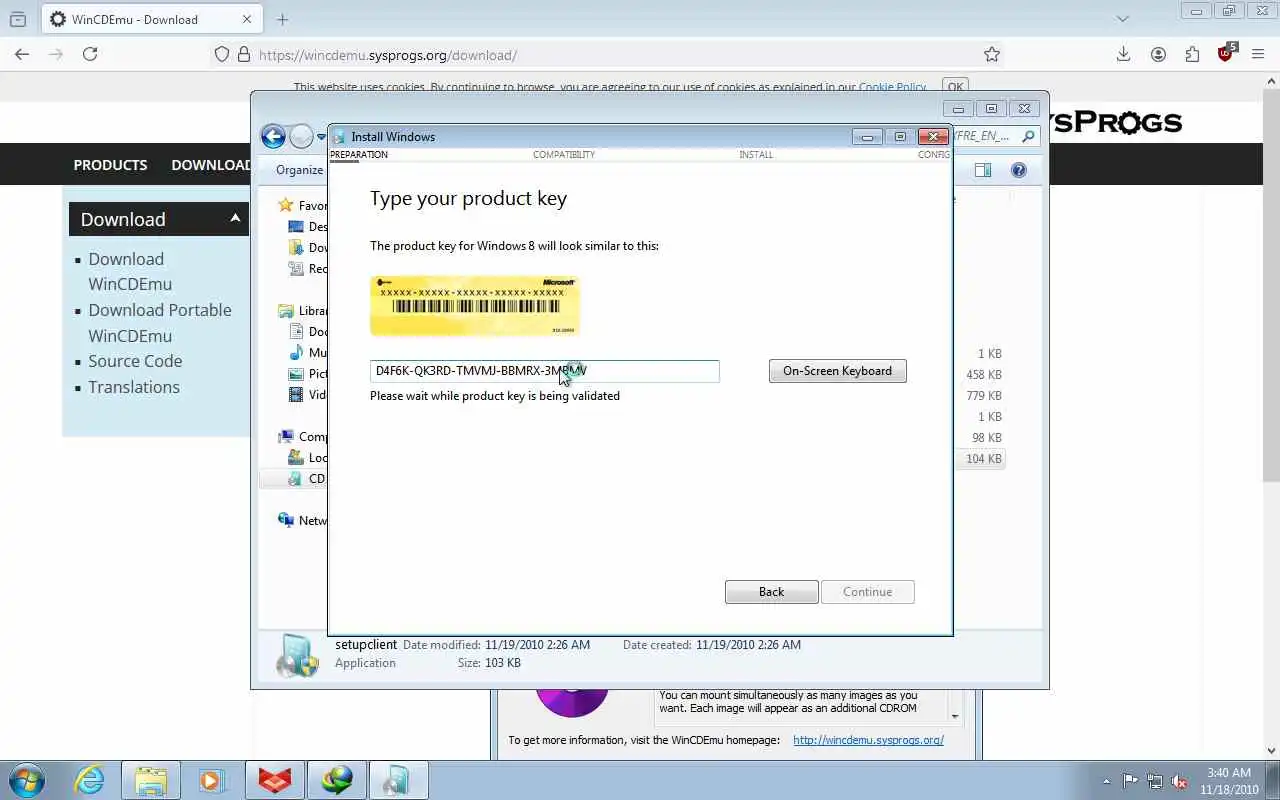Open a new browser tab
The width and height of the screenshot is (1280, 800).
[283, 19]
